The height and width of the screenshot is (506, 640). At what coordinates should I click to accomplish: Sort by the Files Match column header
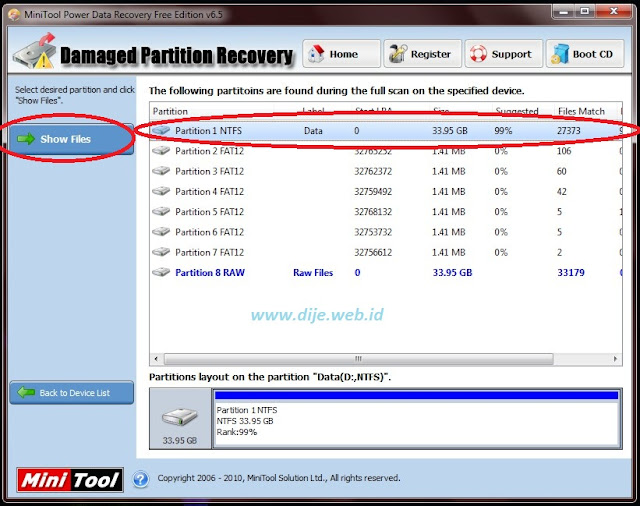click(x=581, y=111)
